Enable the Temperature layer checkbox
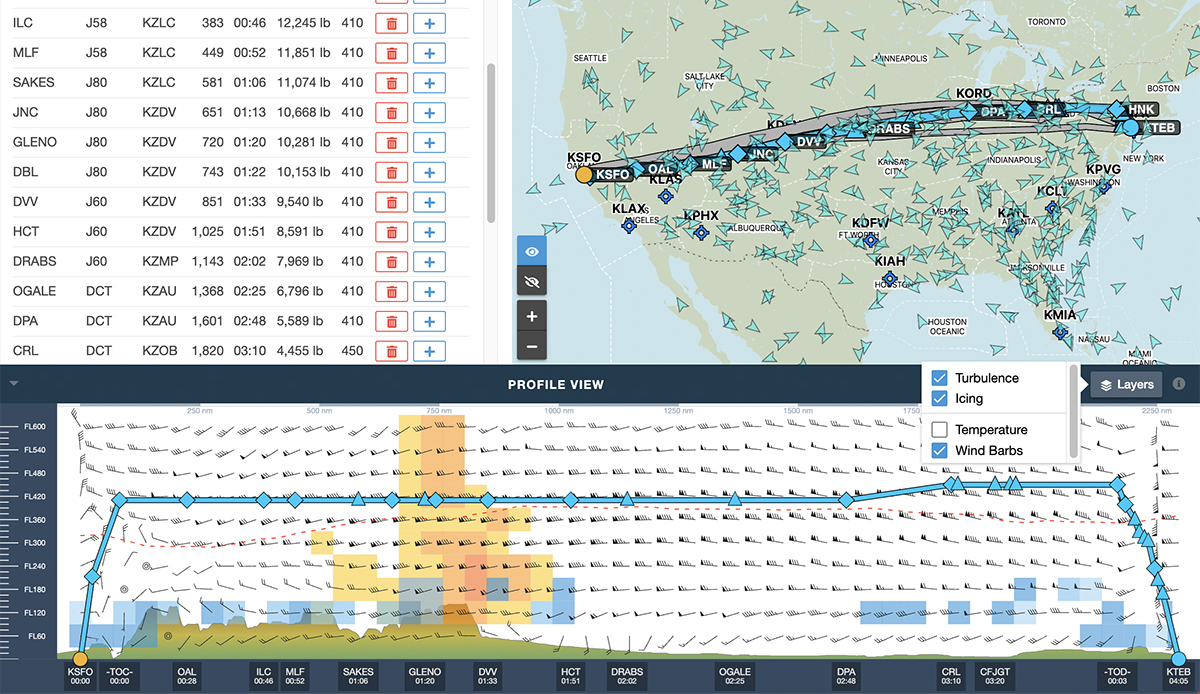 click(939, 430)
